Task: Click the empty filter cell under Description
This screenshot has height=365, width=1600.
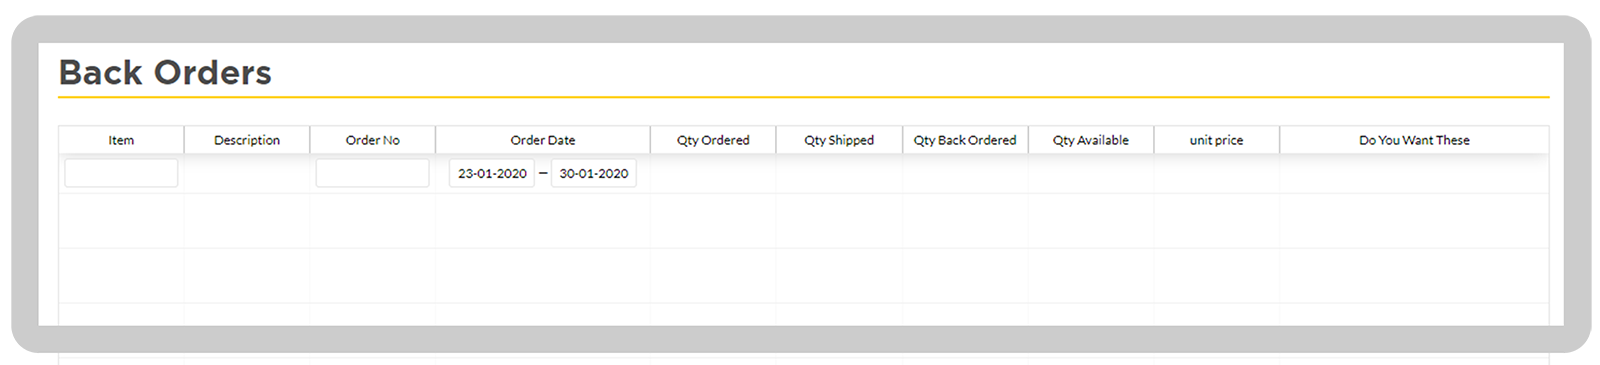Action: (x=247, y=173)
